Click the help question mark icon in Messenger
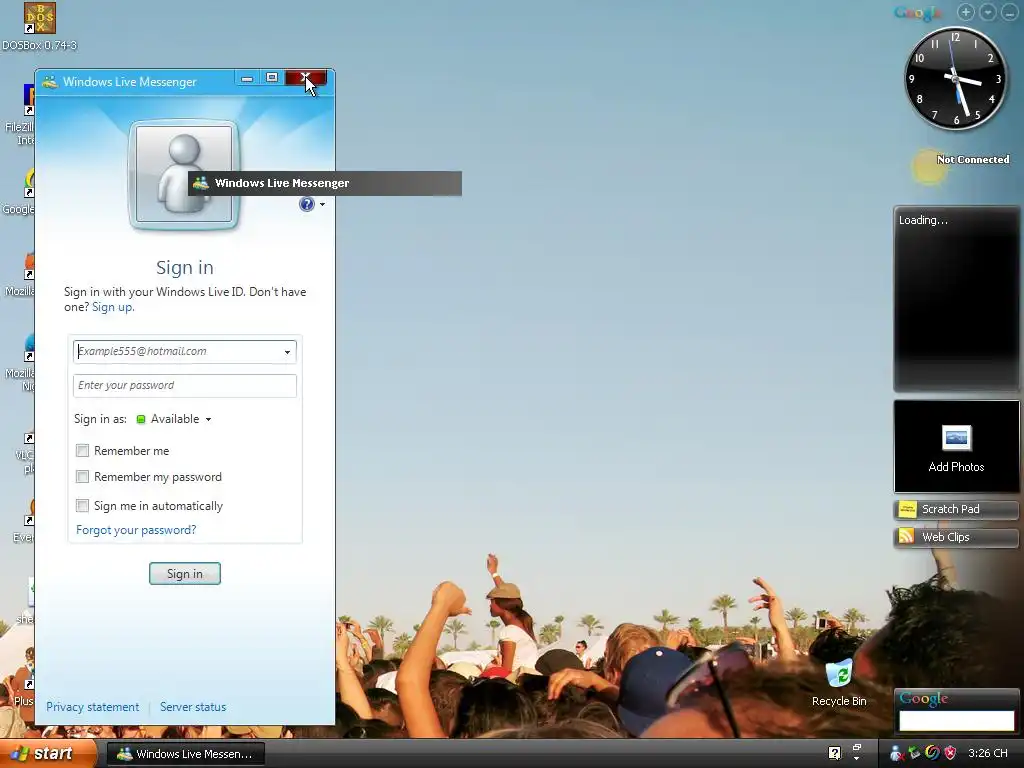Image resolution: width=1024 pixels, height=768 pixels. 306,204
